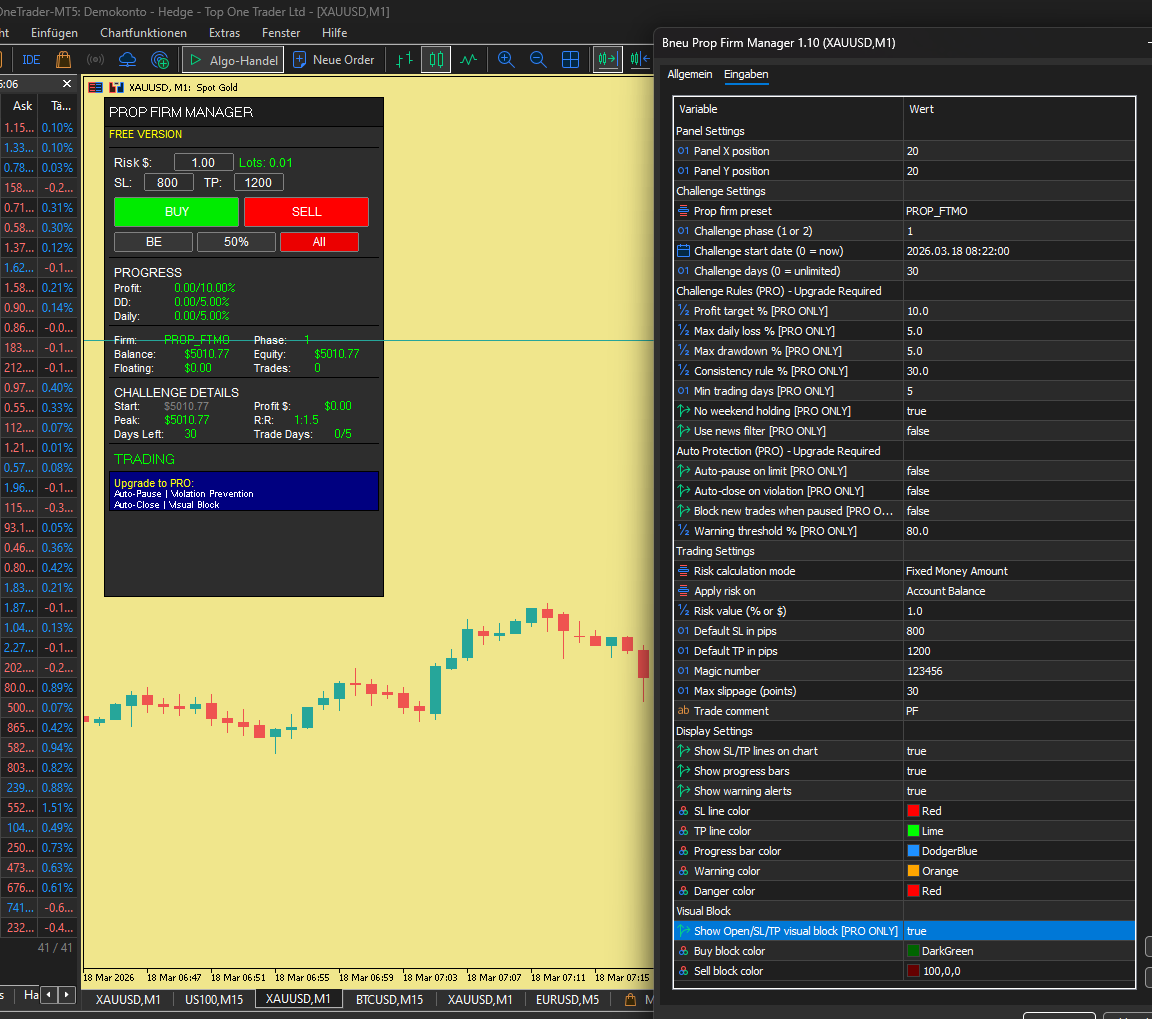Tile chart windows with grid icon
The image size is (1152, 1019).
(x=570, y=60)
